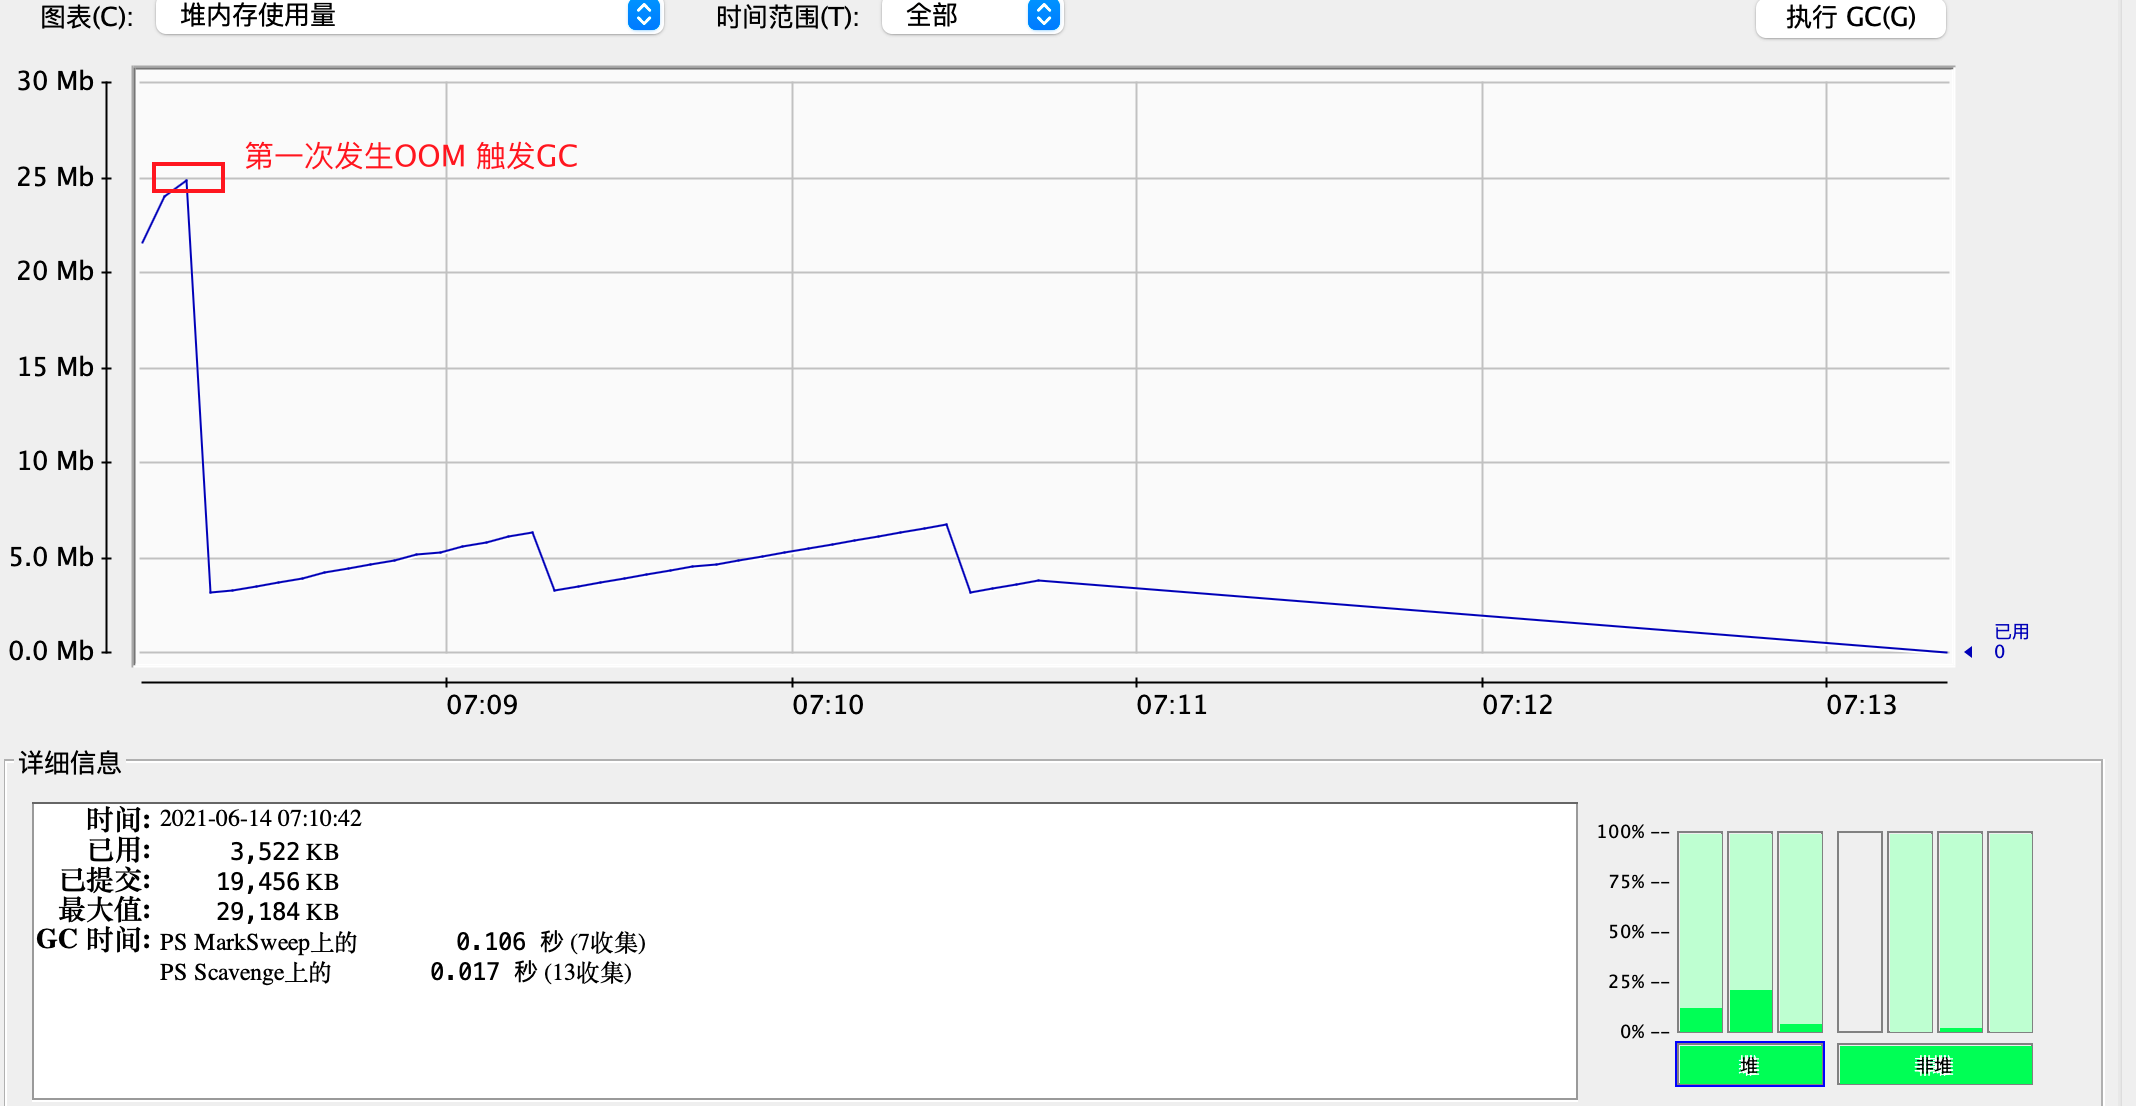
Task: Select the 堆 heap button
Action: pos(1750,1065)
